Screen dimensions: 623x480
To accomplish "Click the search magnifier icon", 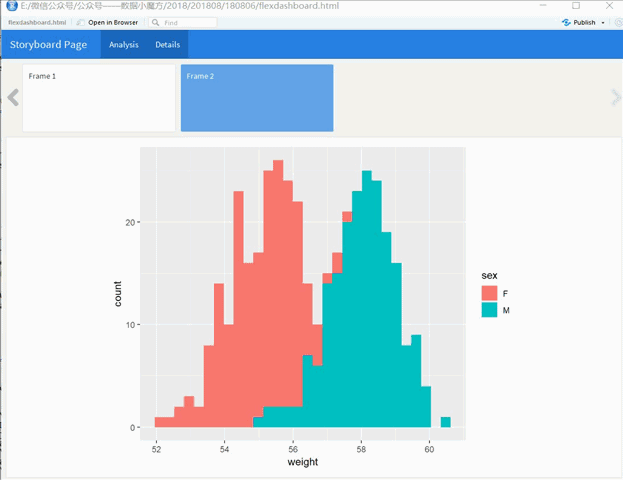I will tap(155, 23).
